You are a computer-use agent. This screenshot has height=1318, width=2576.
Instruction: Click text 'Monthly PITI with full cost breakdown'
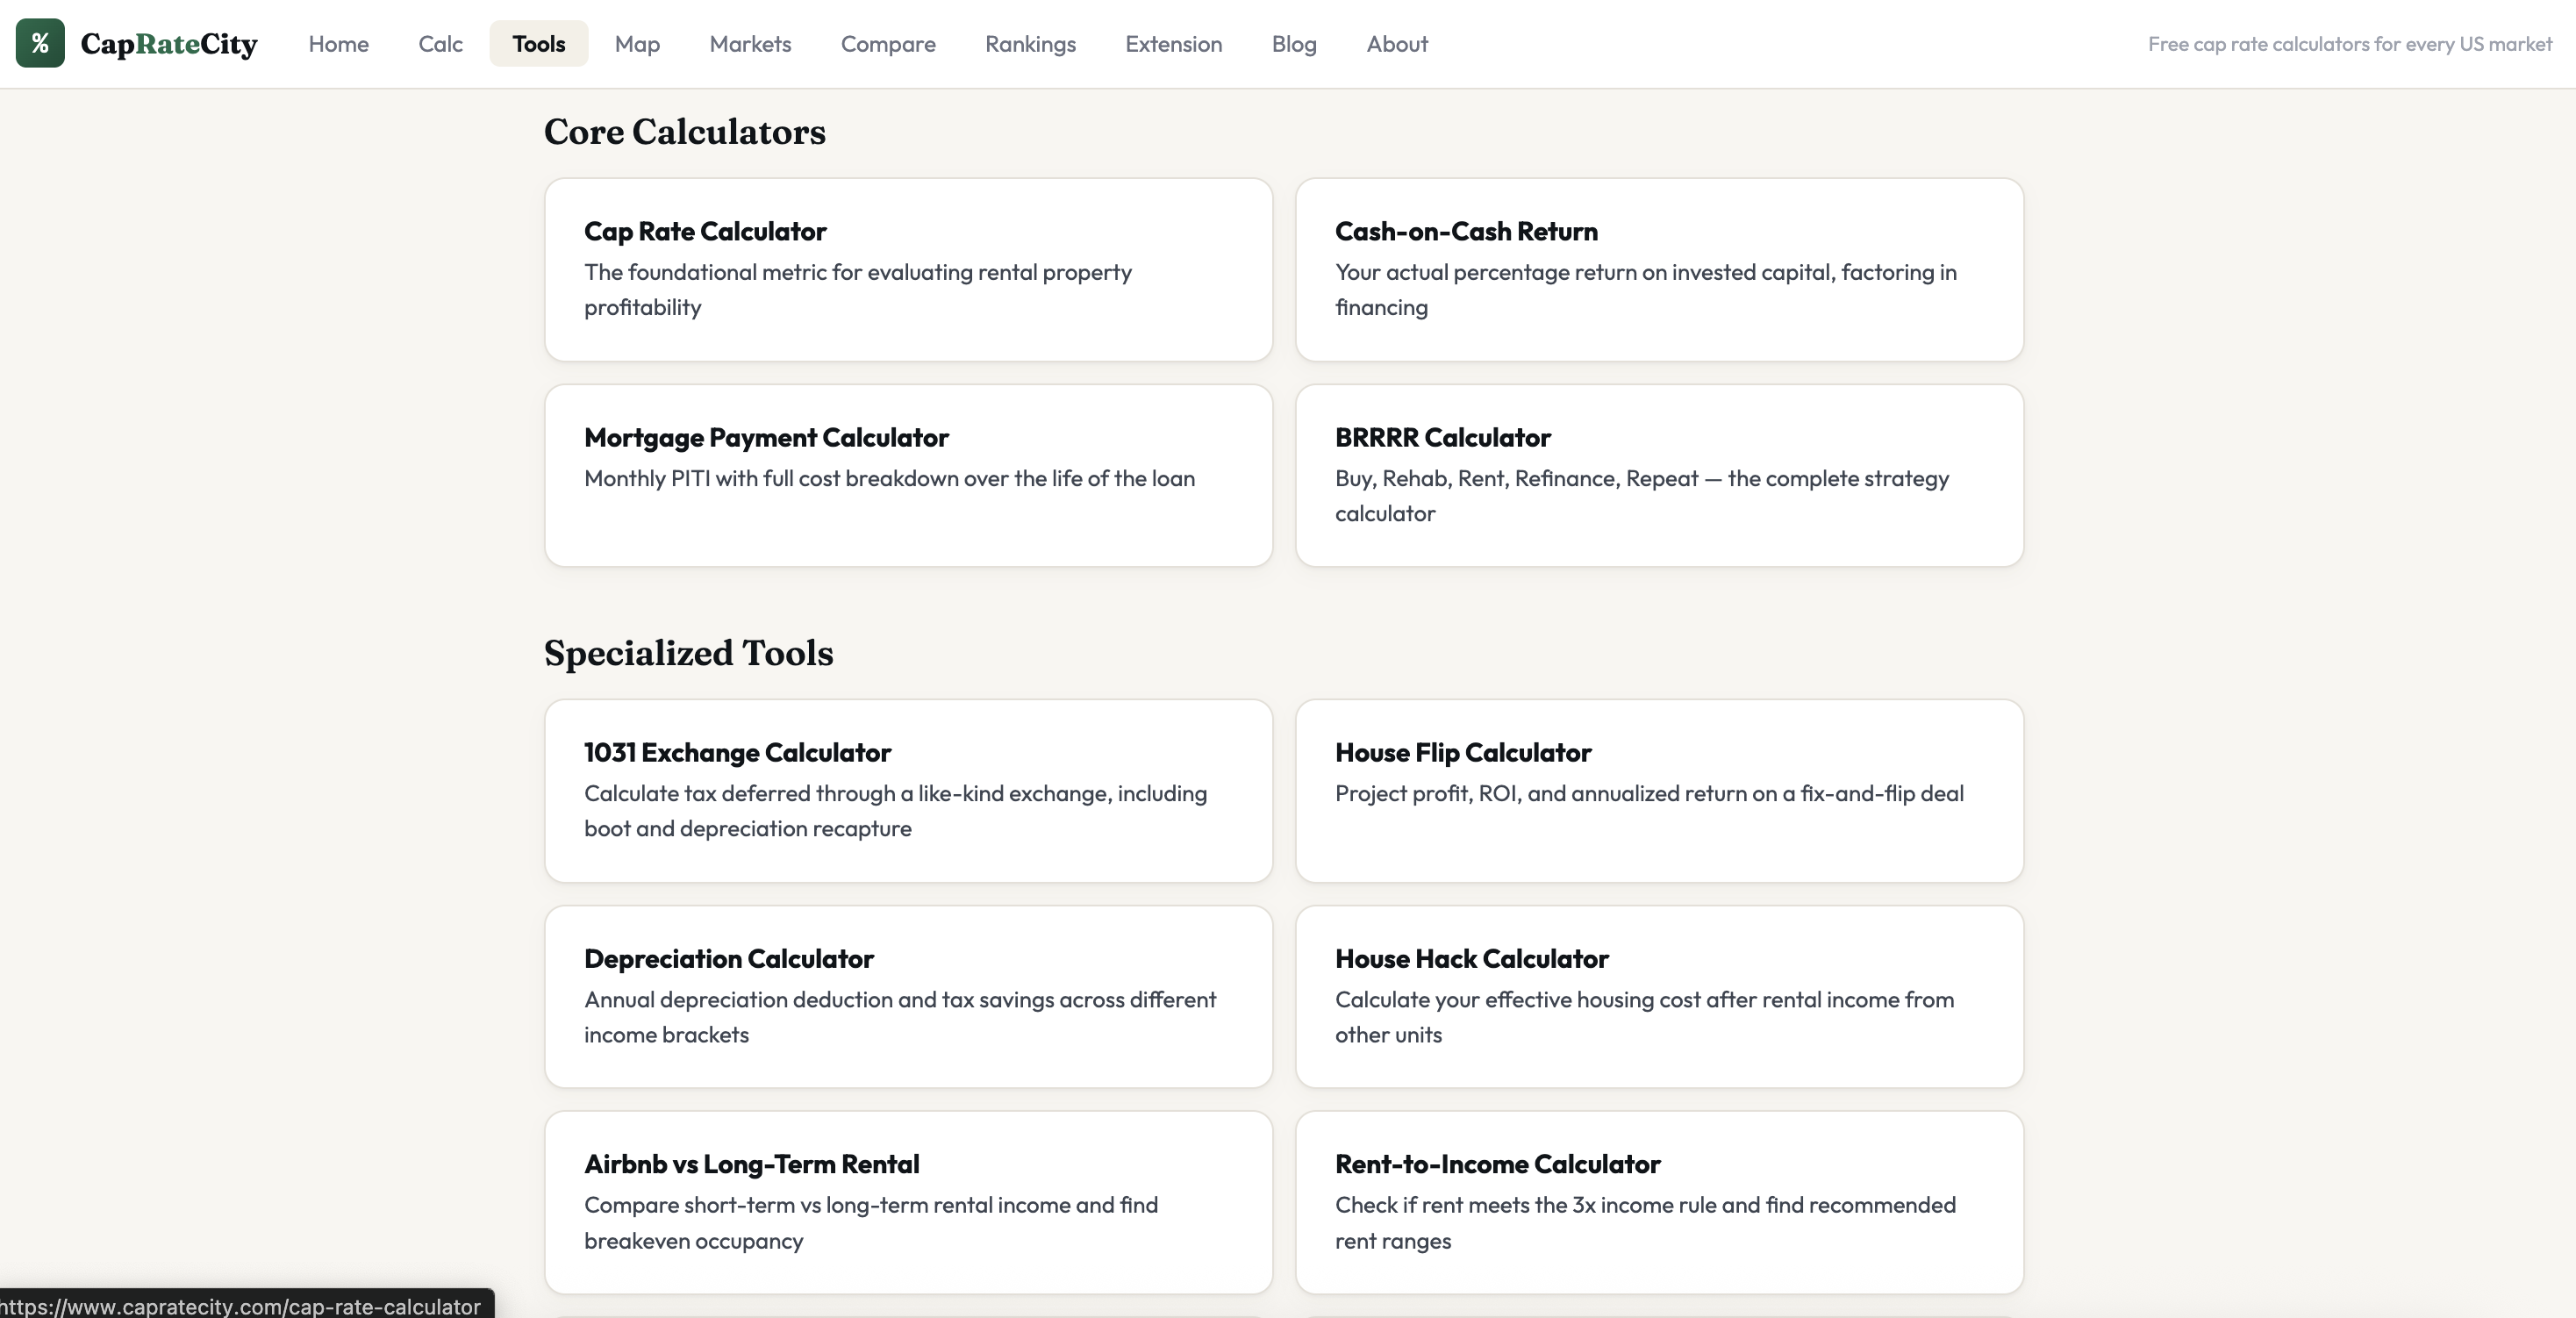771,478
